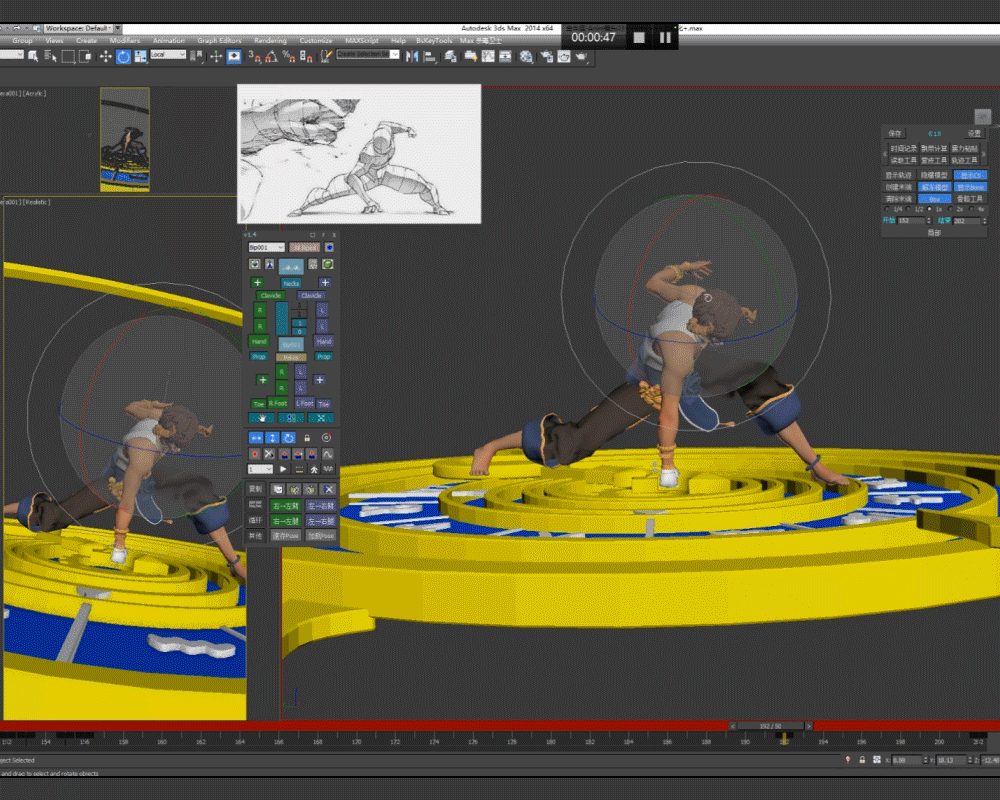Toggle the horizontal arrows blue button
Viewport: 1000px width, 800px height.
tap(256, 438)
